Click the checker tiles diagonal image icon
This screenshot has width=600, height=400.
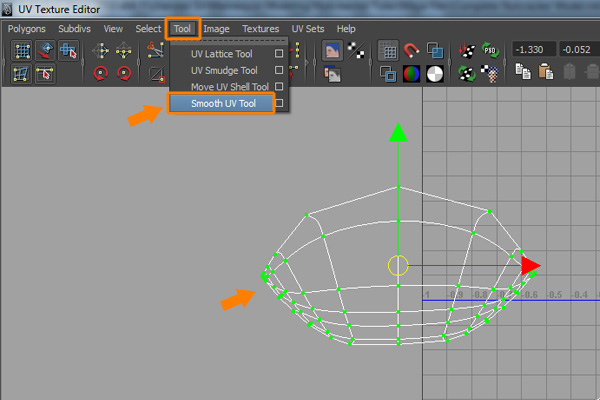356,51
